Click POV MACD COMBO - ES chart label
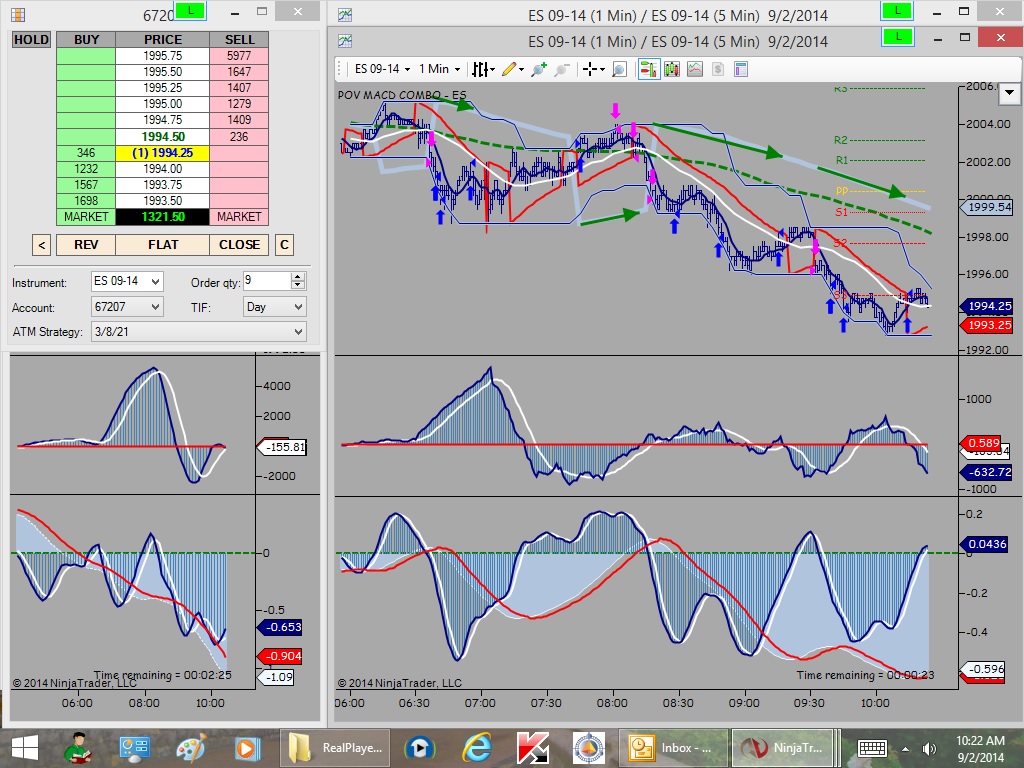1024x768 pixels. pyautogui.click(x=402, y=95)
